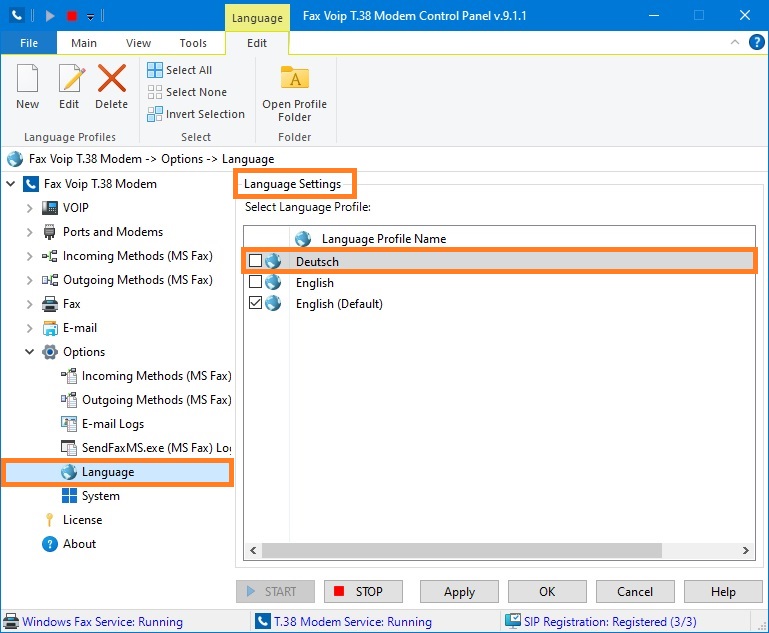The height and width of the screenshot is (633, 769).
Task: Open the License tree item
Action: pyautogui.click(x=82, y=520)
